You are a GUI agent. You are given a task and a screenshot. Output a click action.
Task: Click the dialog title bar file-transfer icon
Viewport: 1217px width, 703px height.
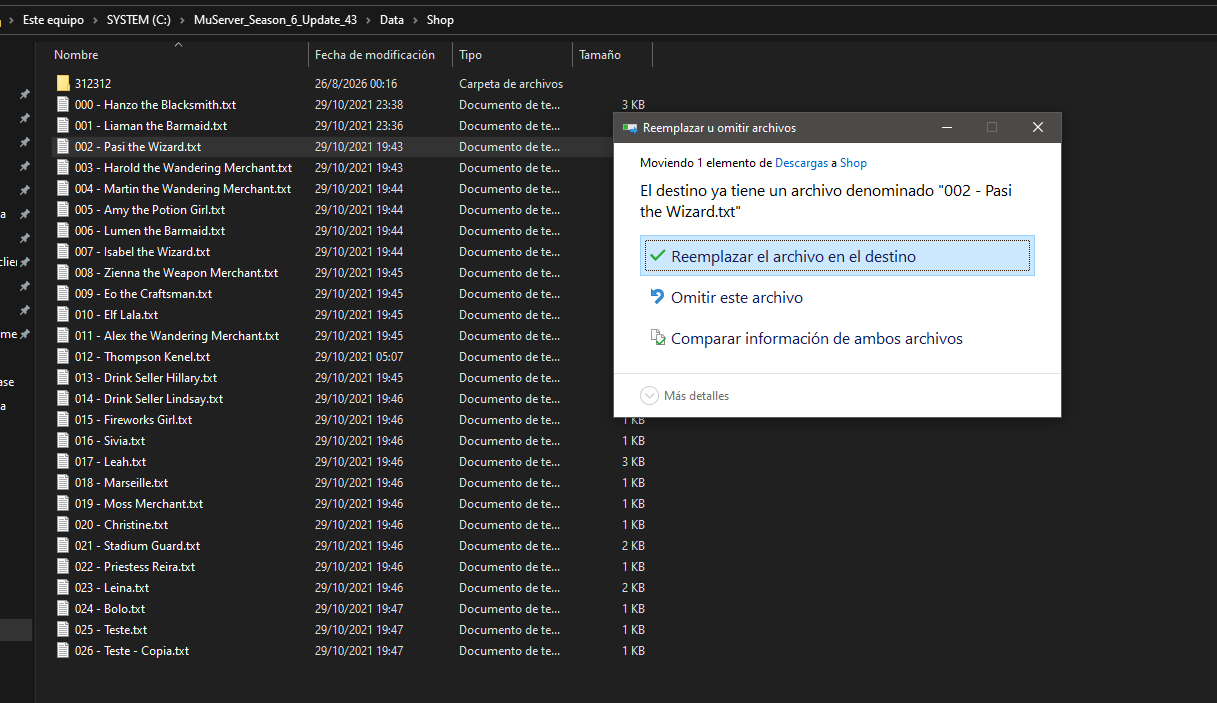click(630, 128)
